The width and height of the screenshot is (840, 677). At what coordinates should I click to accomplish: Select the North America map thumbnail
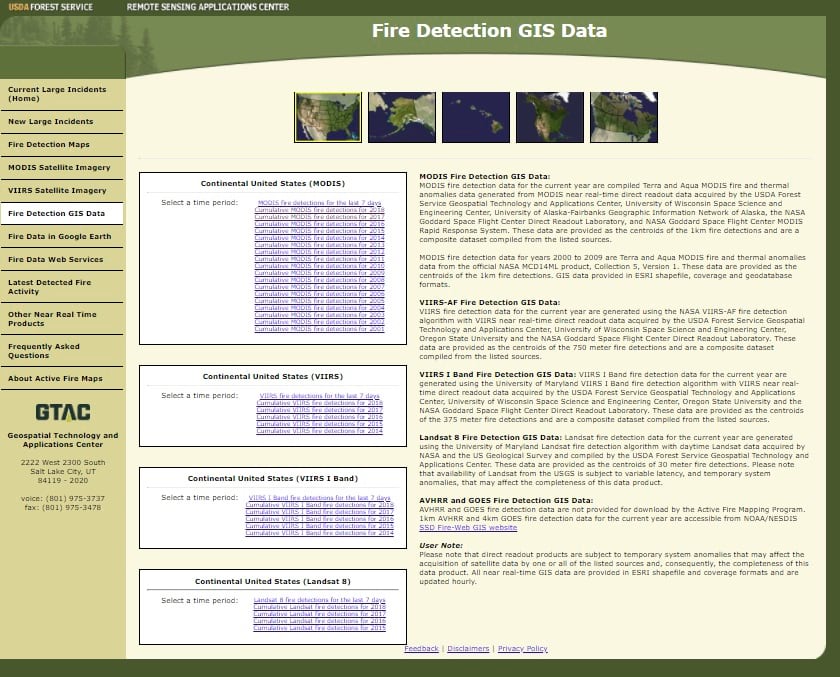click(x=550, y=117)
